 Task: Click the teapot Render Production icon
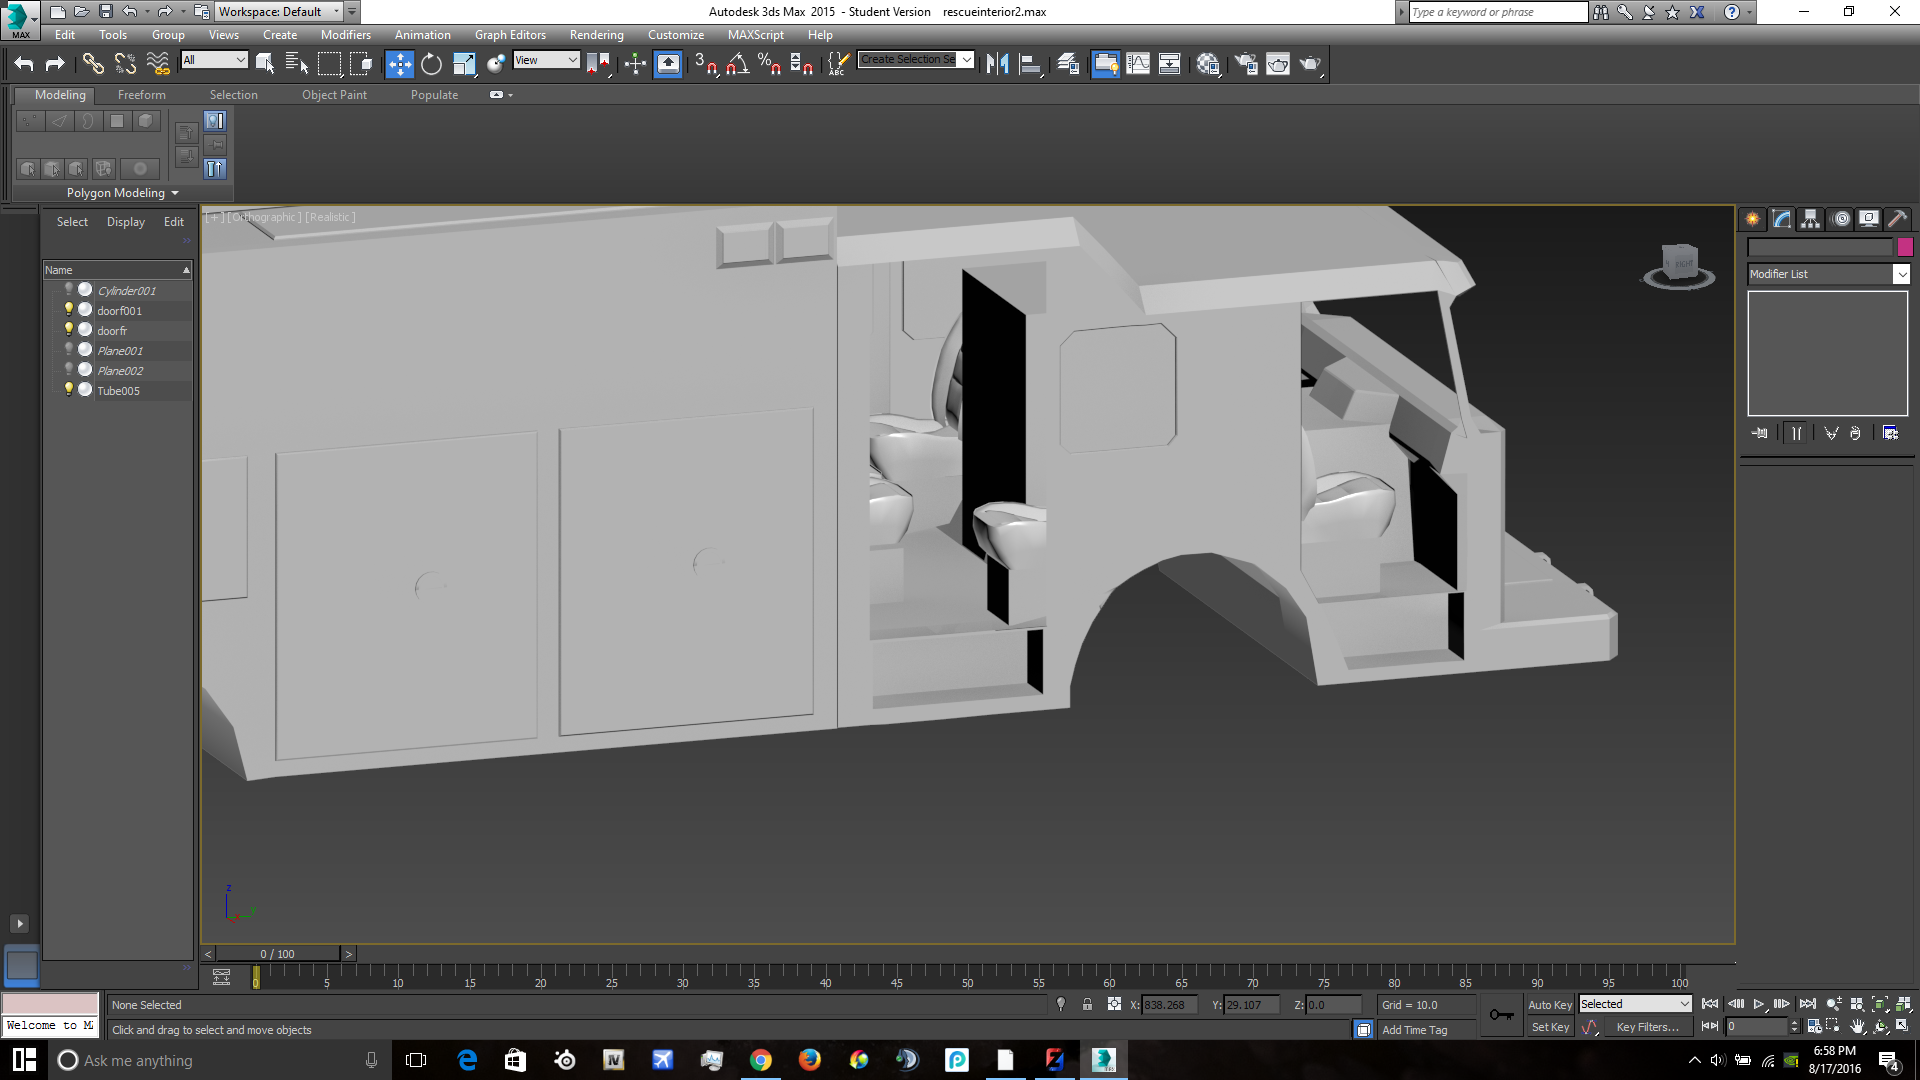1310,64
